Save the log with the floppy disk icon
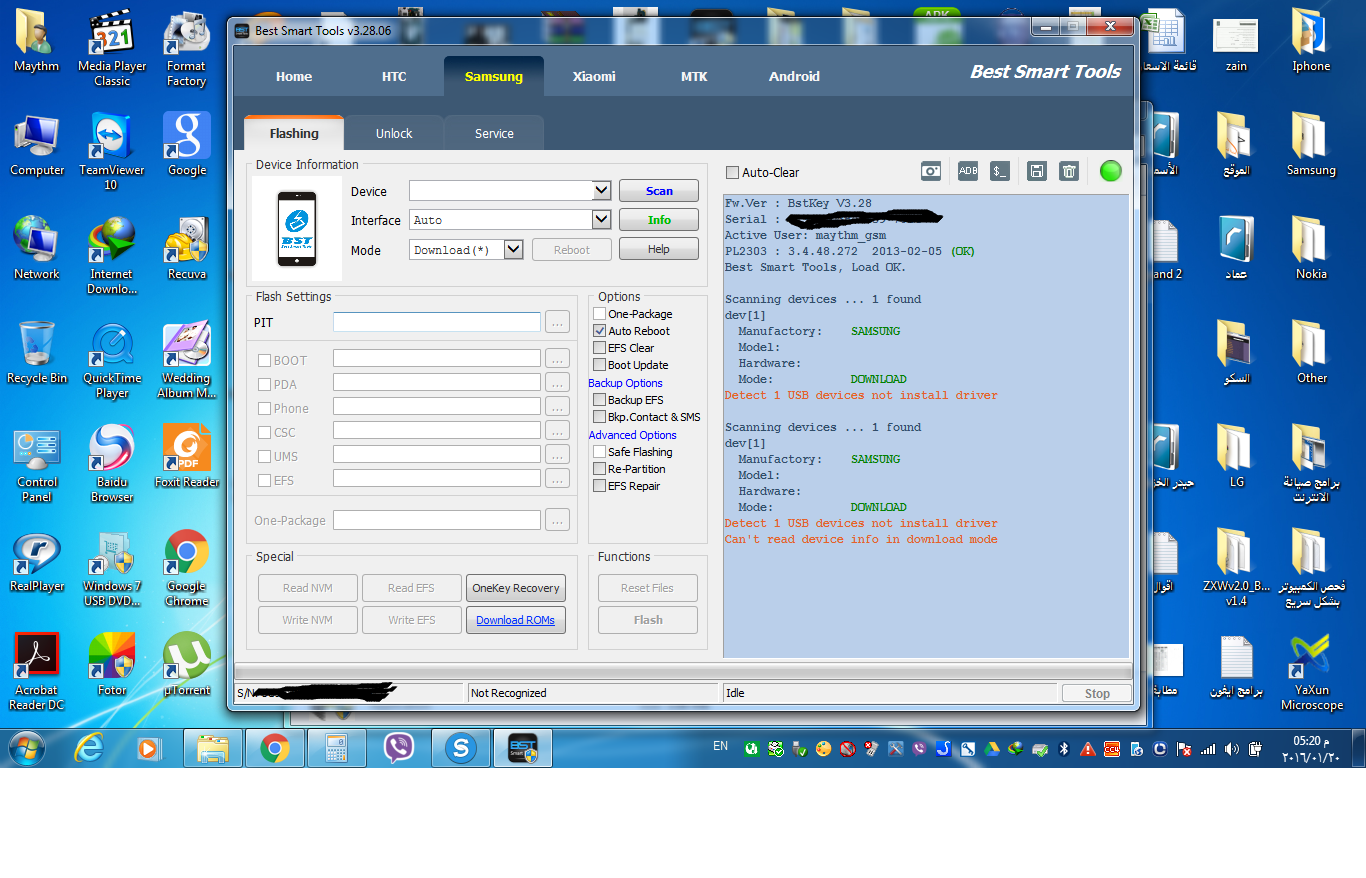Image resolution: width=1366 pixels, height=878 pixels. [1037, 171]
